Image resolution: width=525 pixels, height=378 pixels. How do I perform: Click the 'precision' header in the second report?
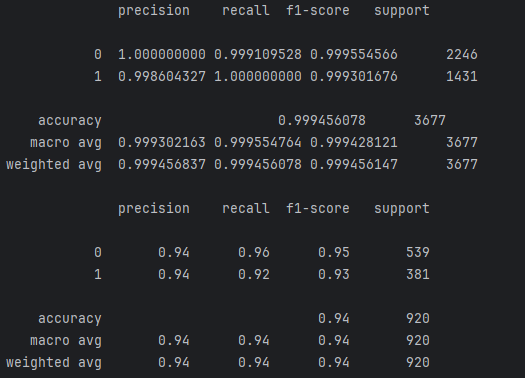coord(154,209)
